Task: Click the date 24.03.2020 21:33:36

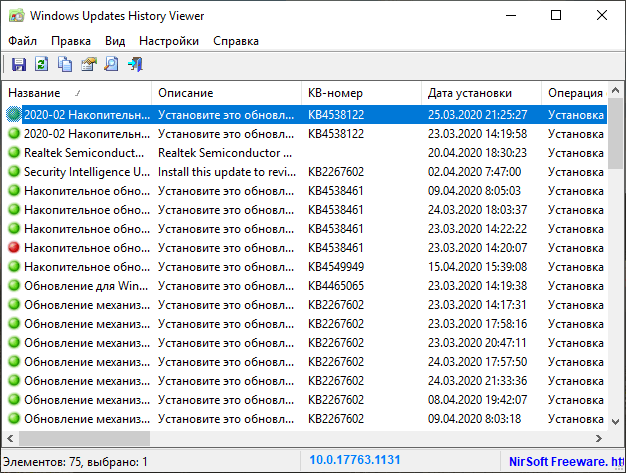Action: tap(477, 381)
